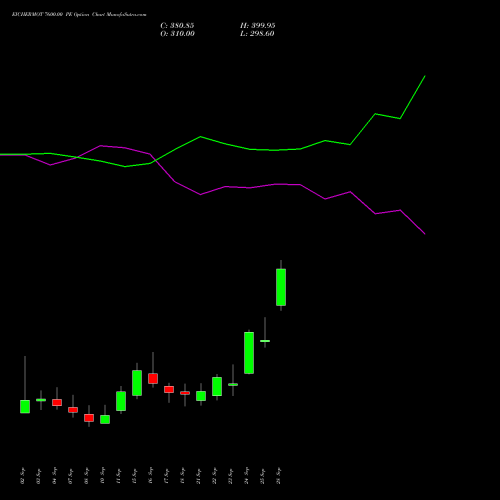Click the 28 Sep date label
This screenshot has width=500, height=500.
click(278, 476)
